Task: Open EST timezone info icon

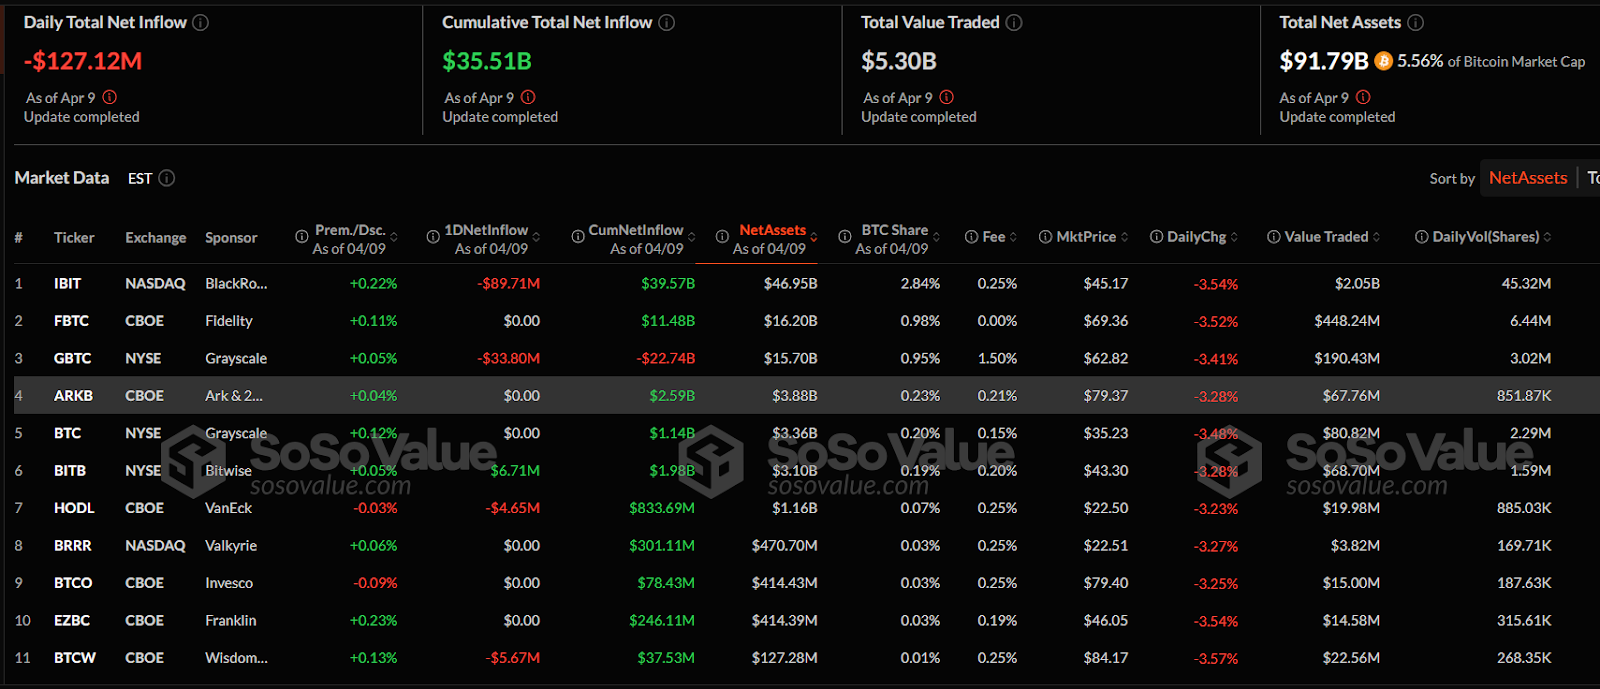Action: click(167, 178)
